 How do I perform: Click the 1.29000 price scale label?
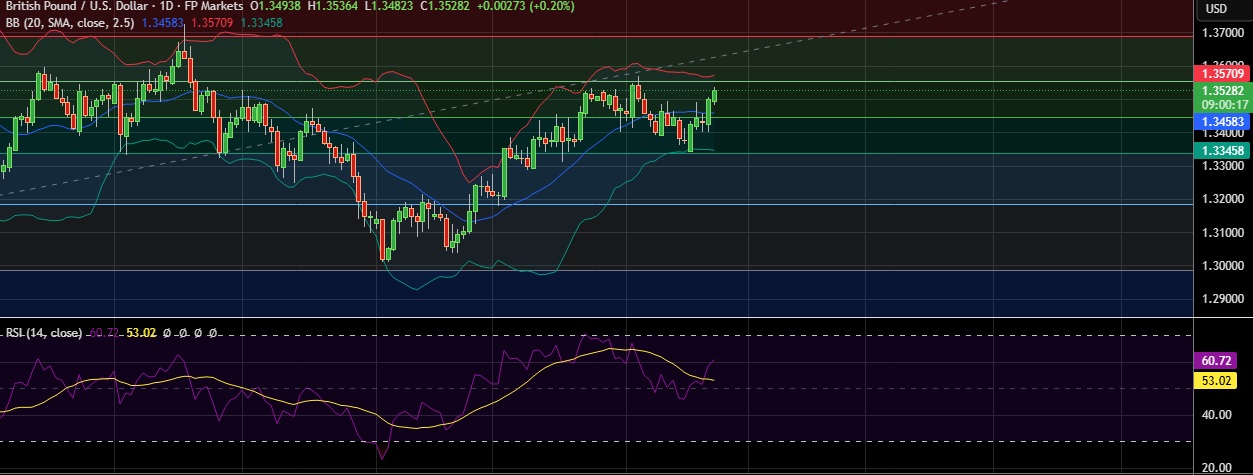click(x=1223, y=299)
